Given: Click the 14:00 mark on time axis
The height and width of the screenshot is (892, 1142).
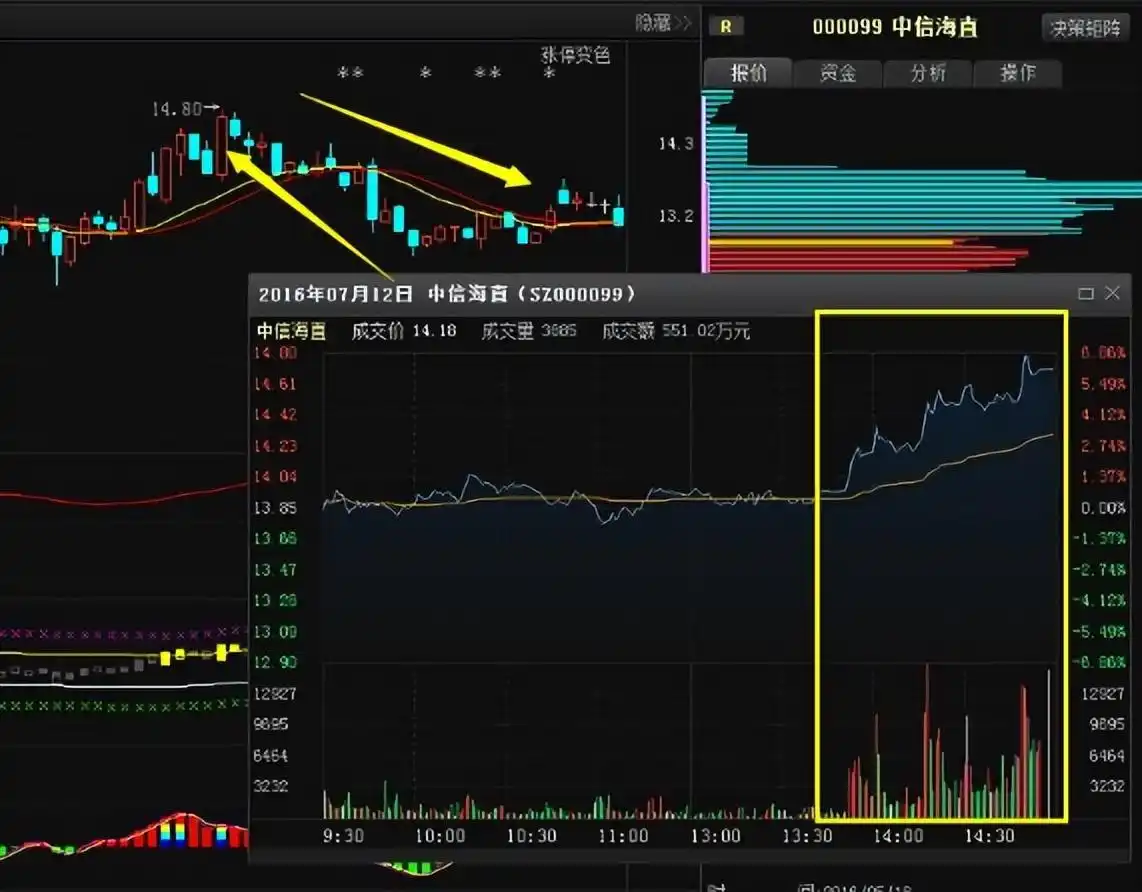Looking at the screenshot, I should pyautogui.click(x=898, y=835).
